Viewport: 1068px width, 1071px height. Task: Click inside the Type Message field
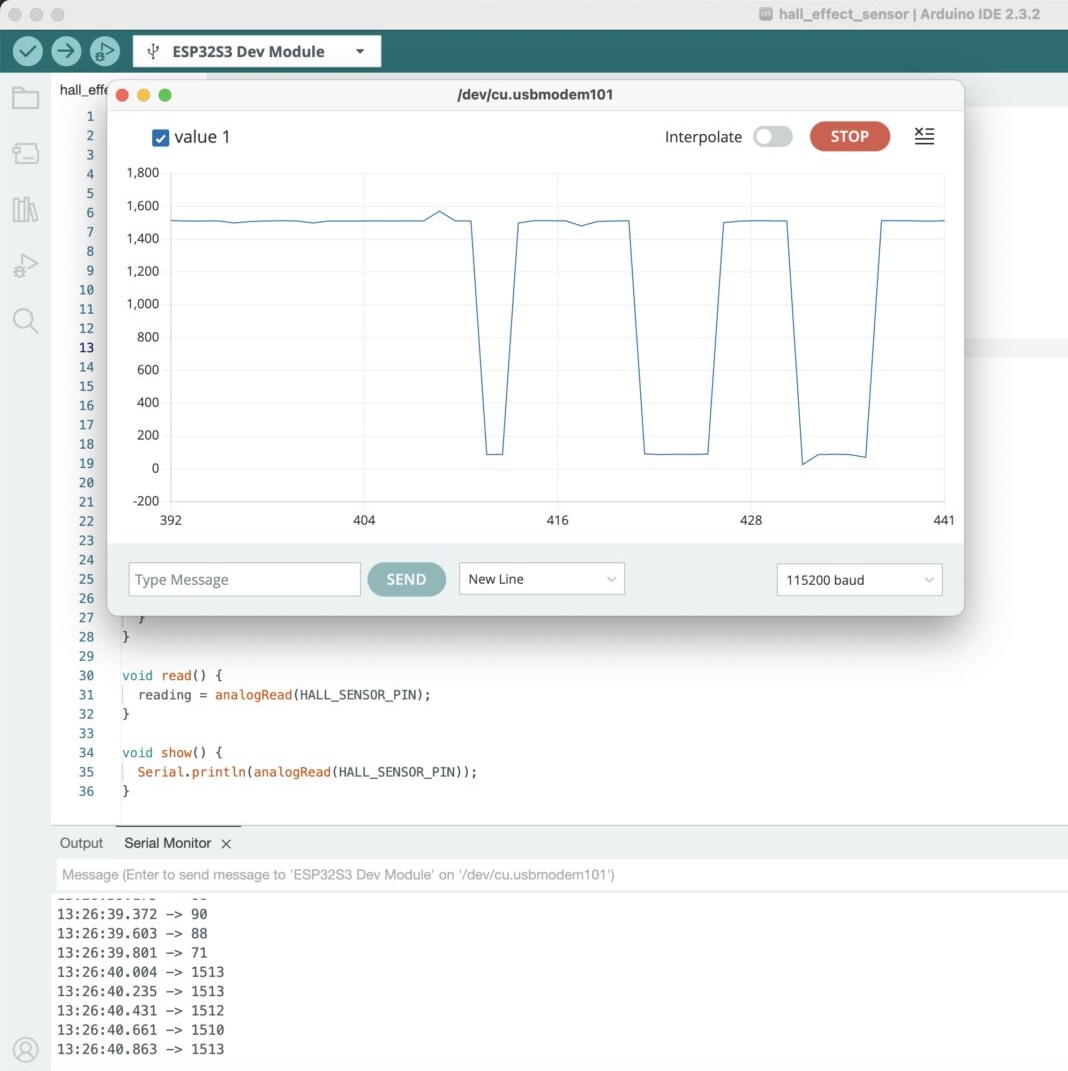click(244, 578)
